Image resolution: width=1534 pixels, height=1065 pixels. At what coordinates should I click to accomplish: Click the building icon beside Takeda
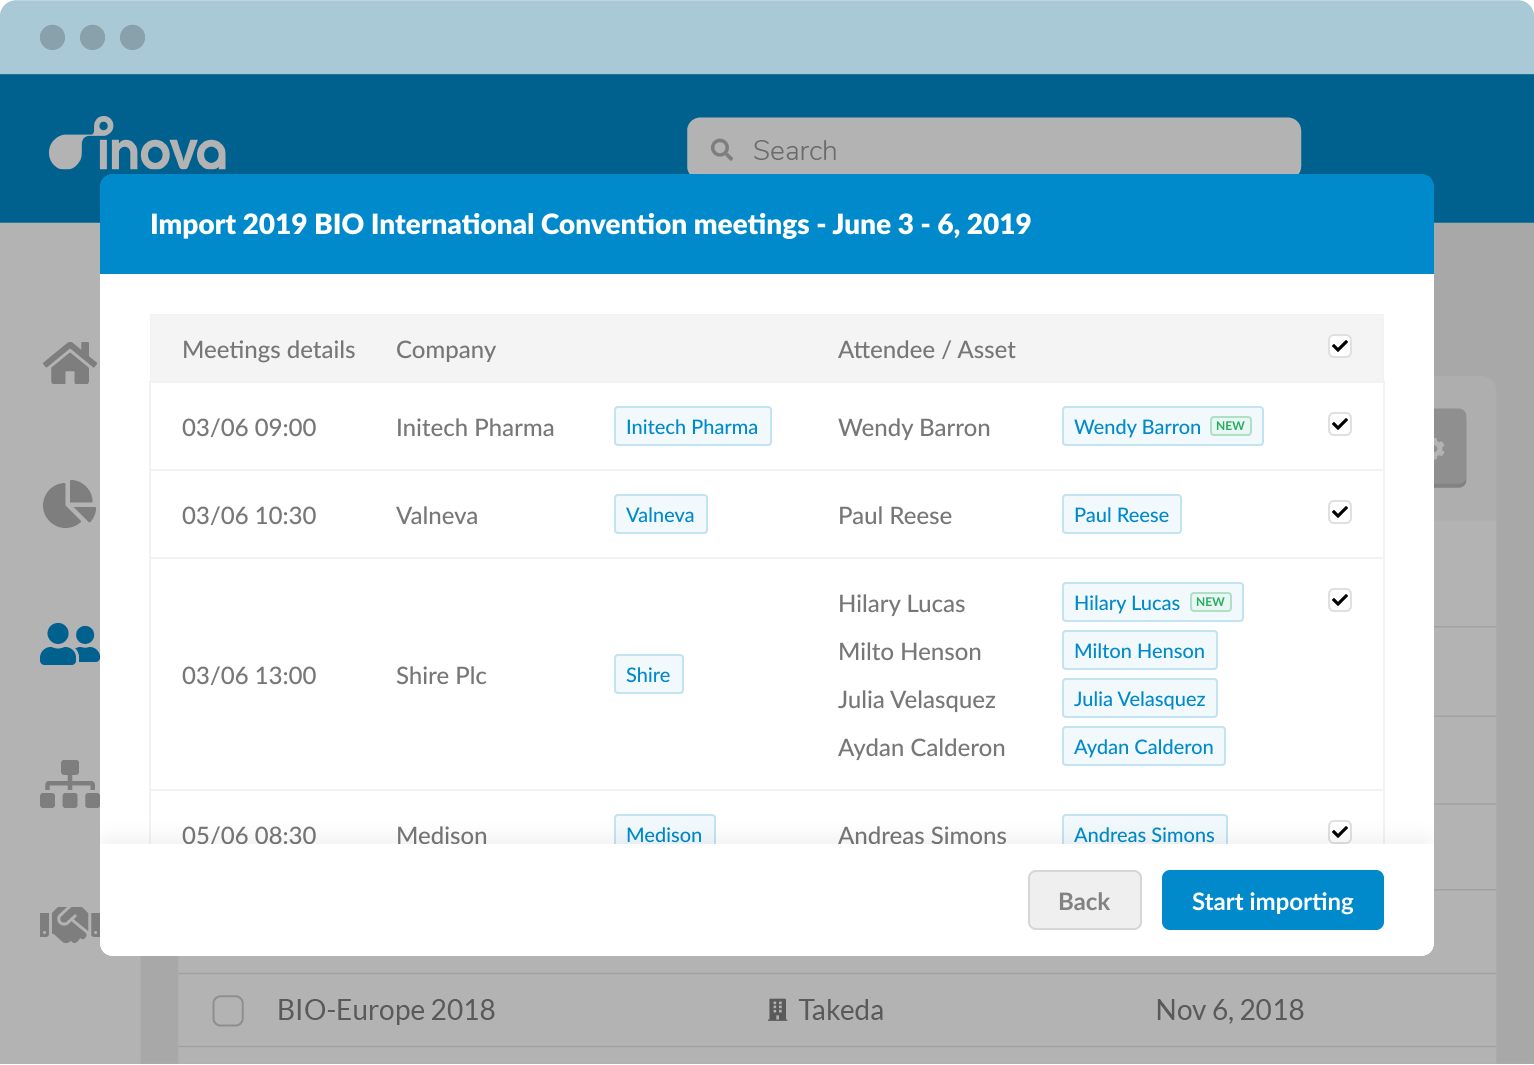(x=777, y=1010)
